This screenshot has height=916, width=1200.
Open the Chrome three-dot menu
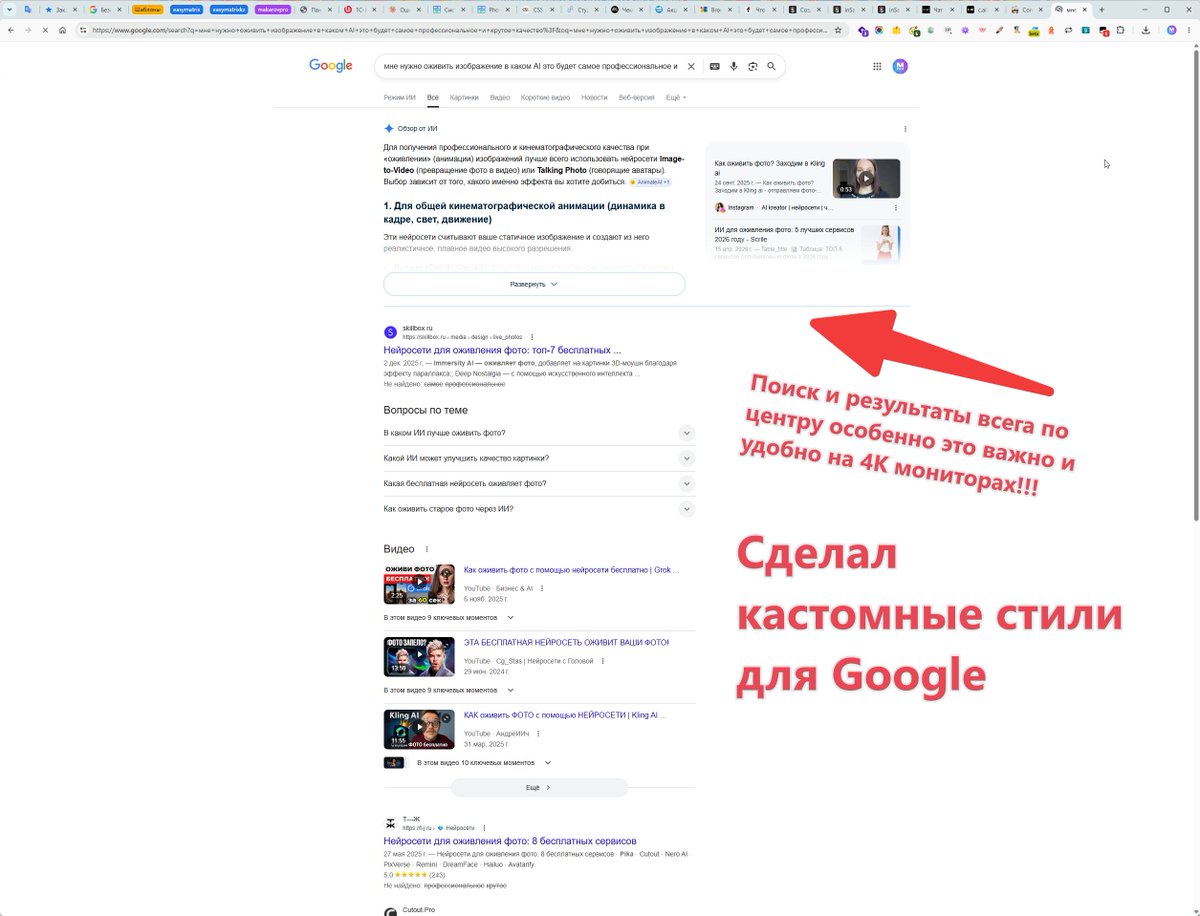[1190, 30]
